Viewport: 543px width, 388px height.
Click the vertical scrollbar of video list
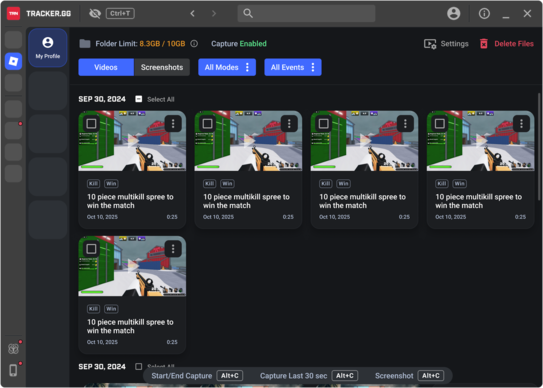(540, 146)
